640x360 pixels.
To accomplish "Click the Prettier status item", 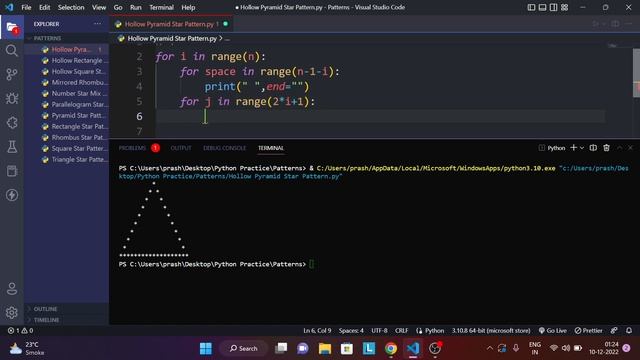I will [x=588, y=330].
